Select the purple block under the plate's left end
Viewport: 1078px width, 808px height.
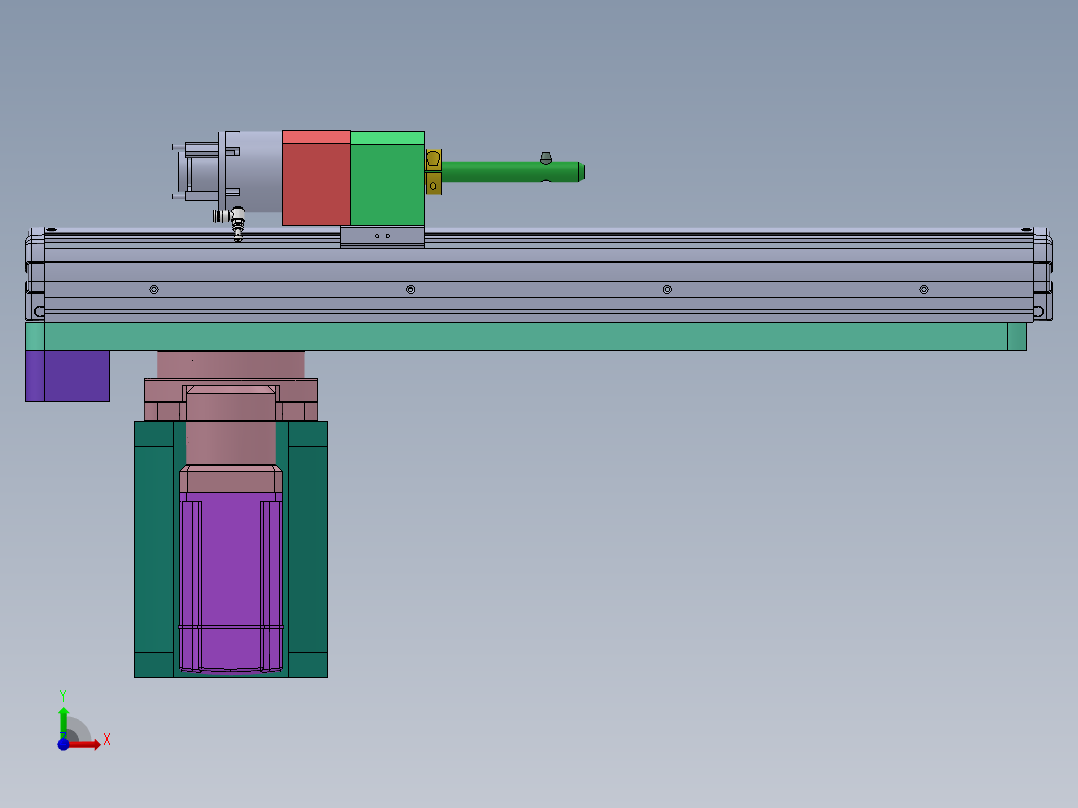point(67,375)
